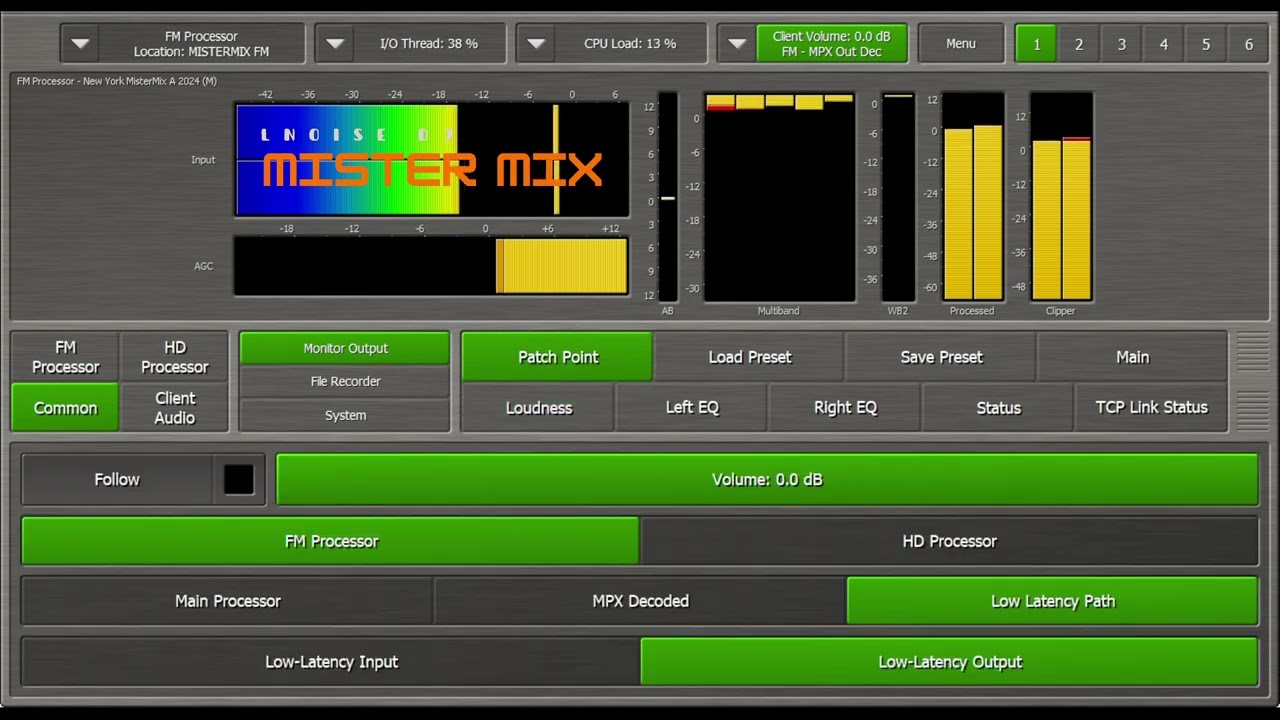Open the Left EQ tab
Image resolution: width=1280 pixels, height=720 pixels.
[x=692, y=408]
